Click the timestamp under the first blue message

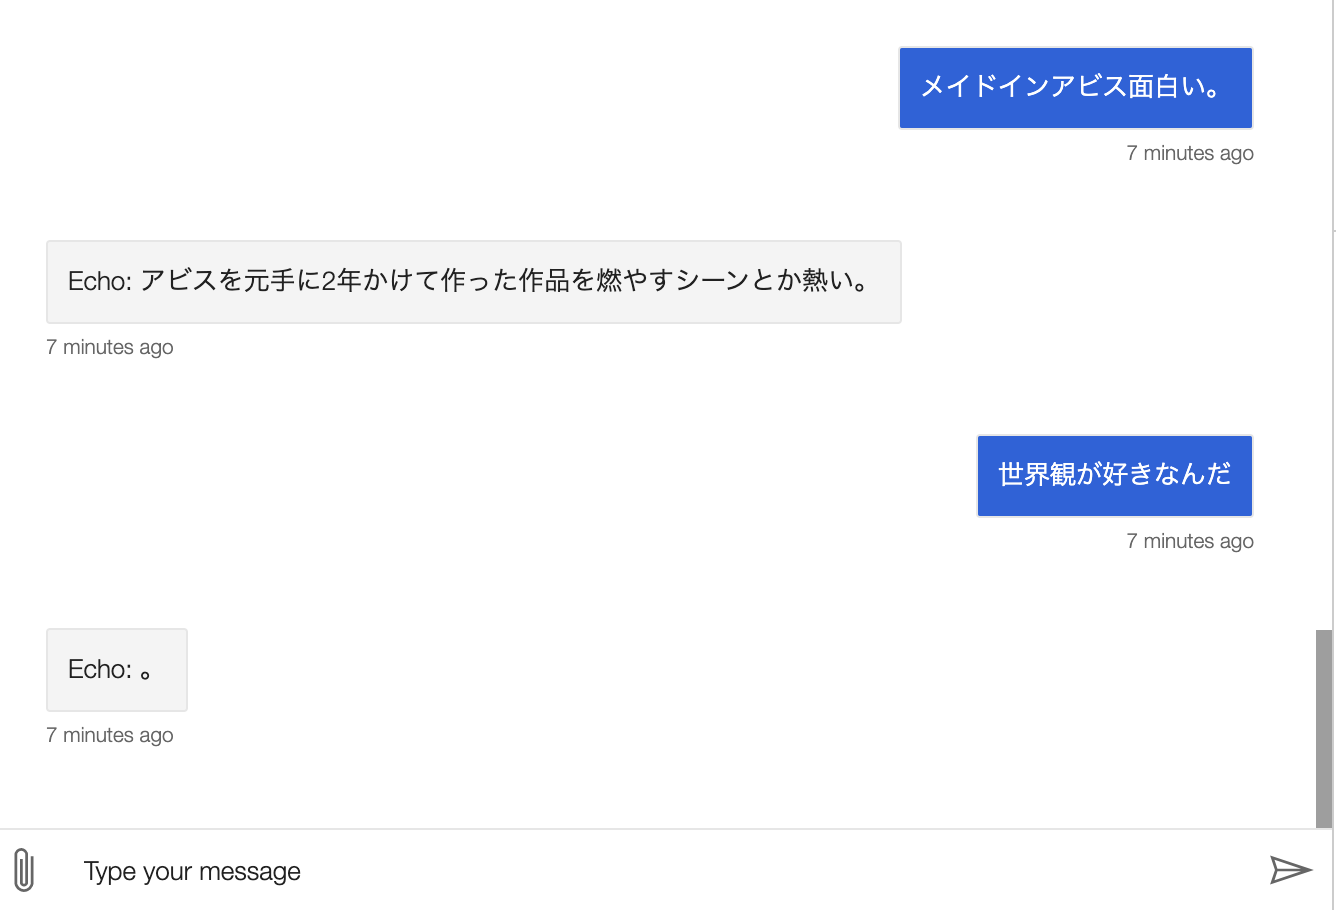[1189, 152]
